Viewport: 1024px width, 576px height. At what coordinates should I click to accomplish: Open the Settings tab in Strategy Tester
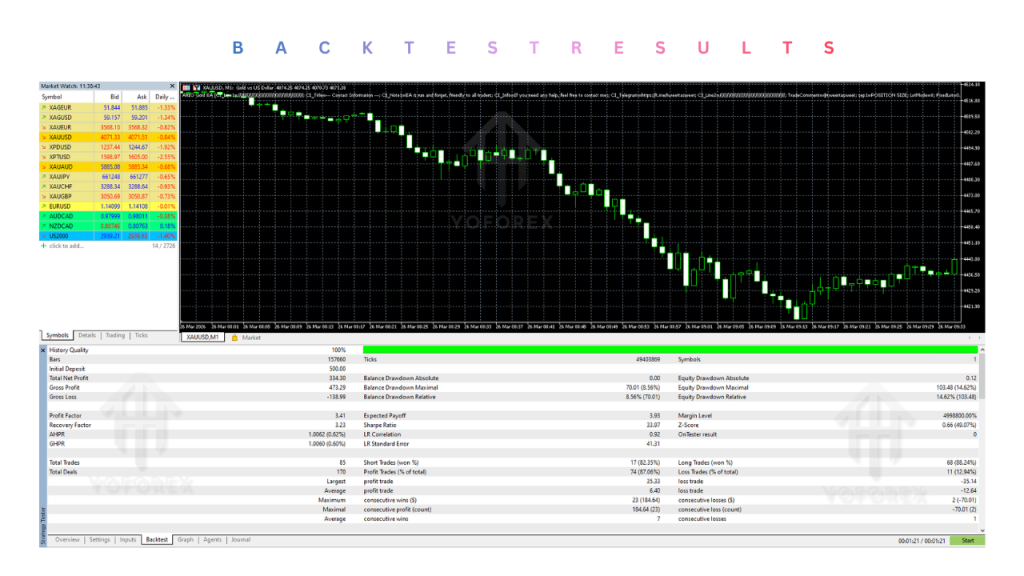click(99, 540)
